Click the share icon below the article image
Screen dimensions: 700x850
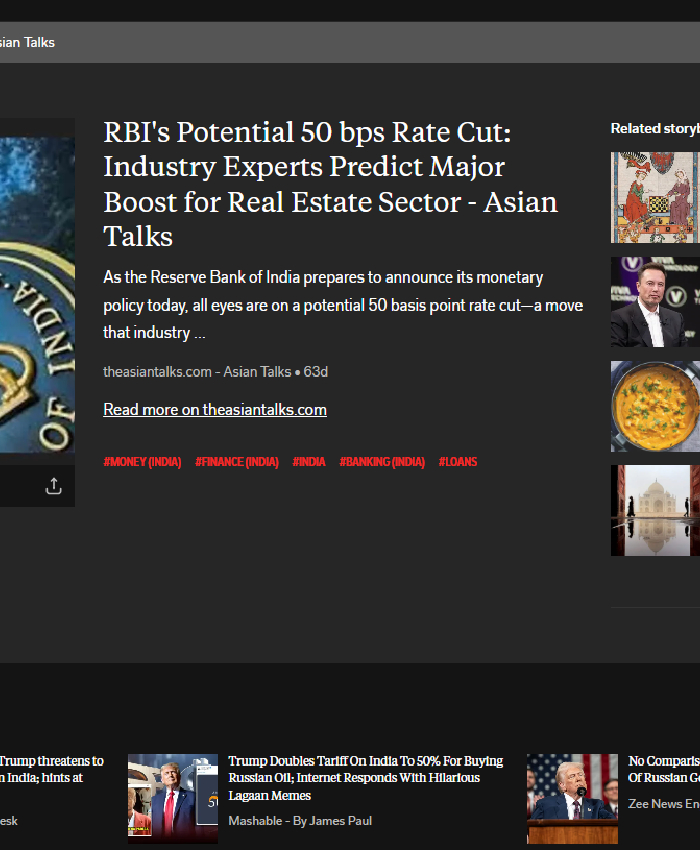53,486
